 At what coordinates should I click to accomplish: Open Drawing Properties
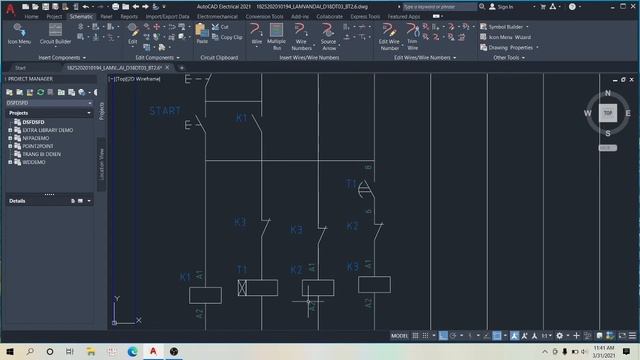[509, 48]
